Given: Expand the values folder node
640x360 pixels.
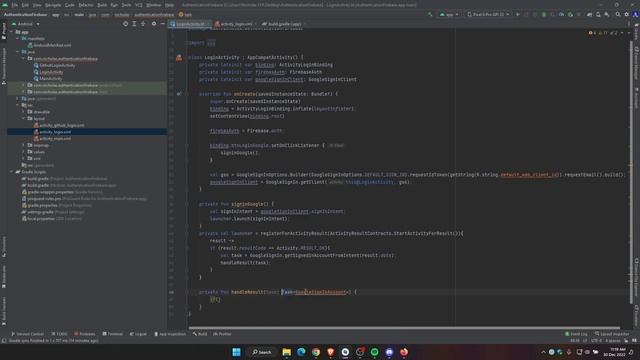Looking at the screenshot, I should pos(23,152).
